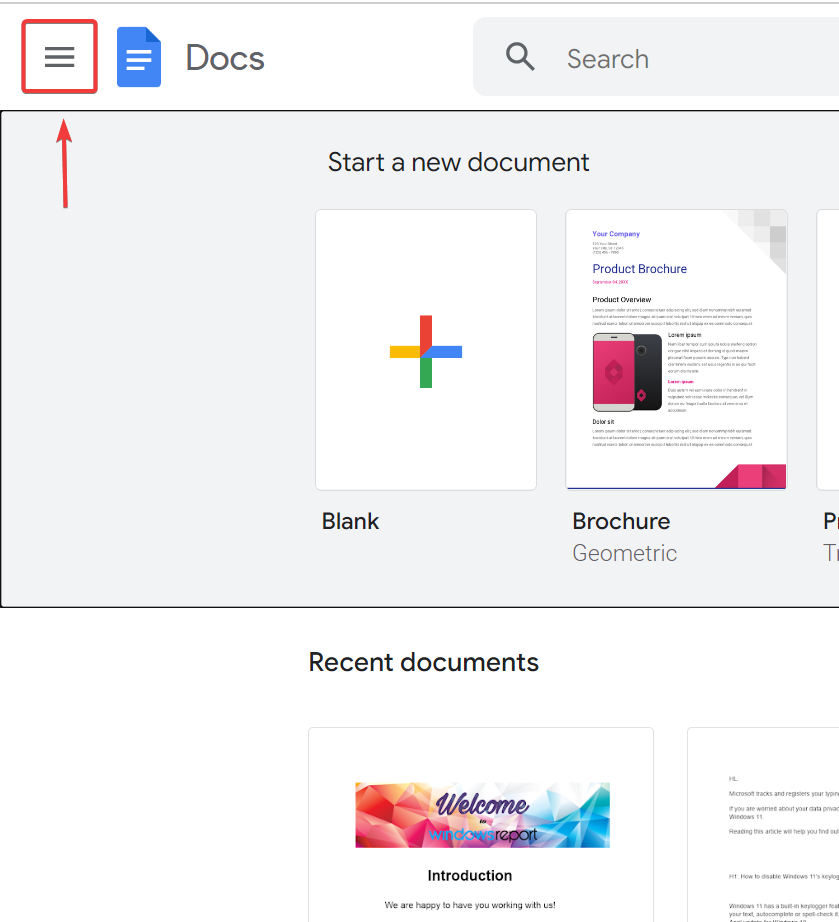
Task: Click the search magnifier icon
Action: pyautogui.click(x=520, y=57)
